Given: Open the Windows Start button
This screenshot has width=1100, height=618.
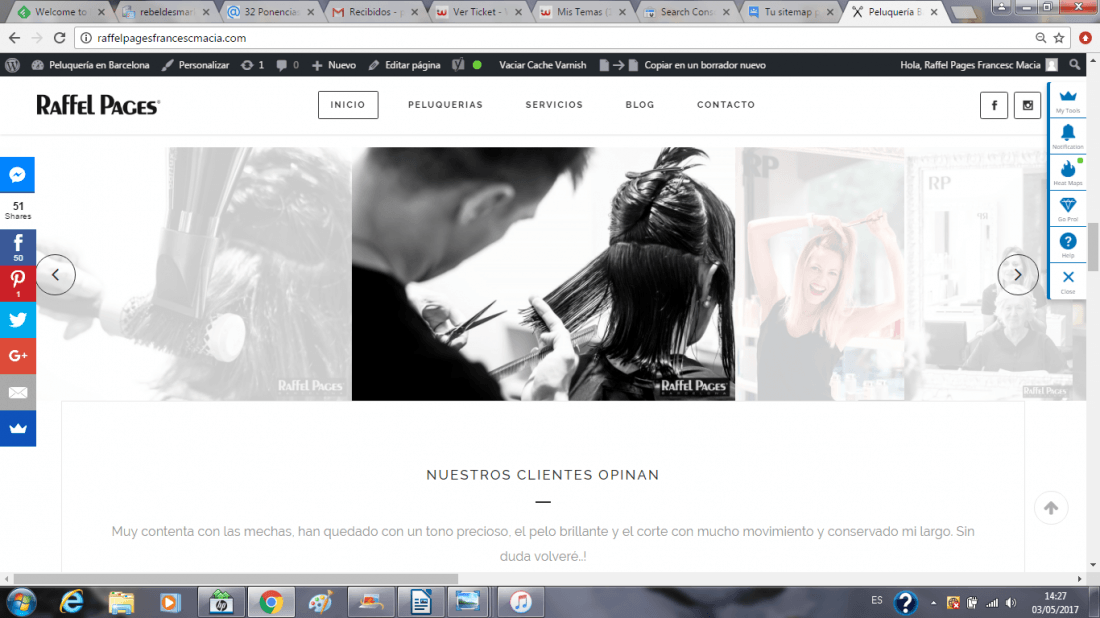Looking at the screenshot, I should 21,602.
